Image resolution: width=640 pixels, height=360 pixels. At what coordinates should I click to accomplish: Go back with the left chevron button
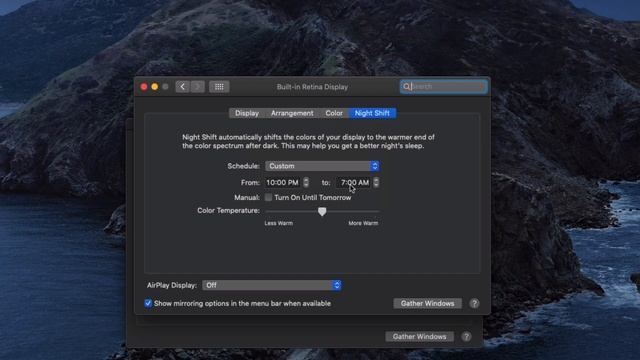click(x=182, y=87)
